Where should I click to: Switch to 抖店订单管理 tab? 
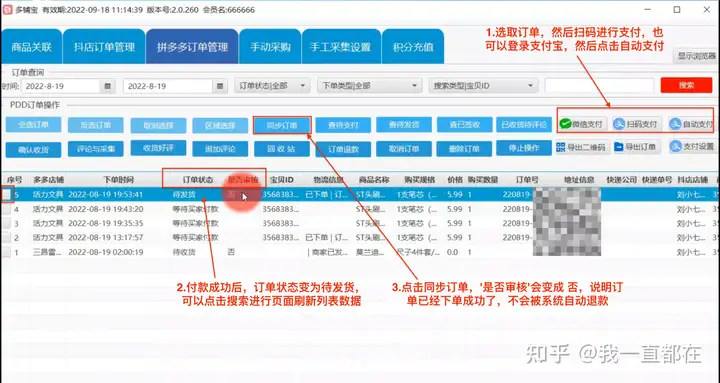[x=104, y=47]
